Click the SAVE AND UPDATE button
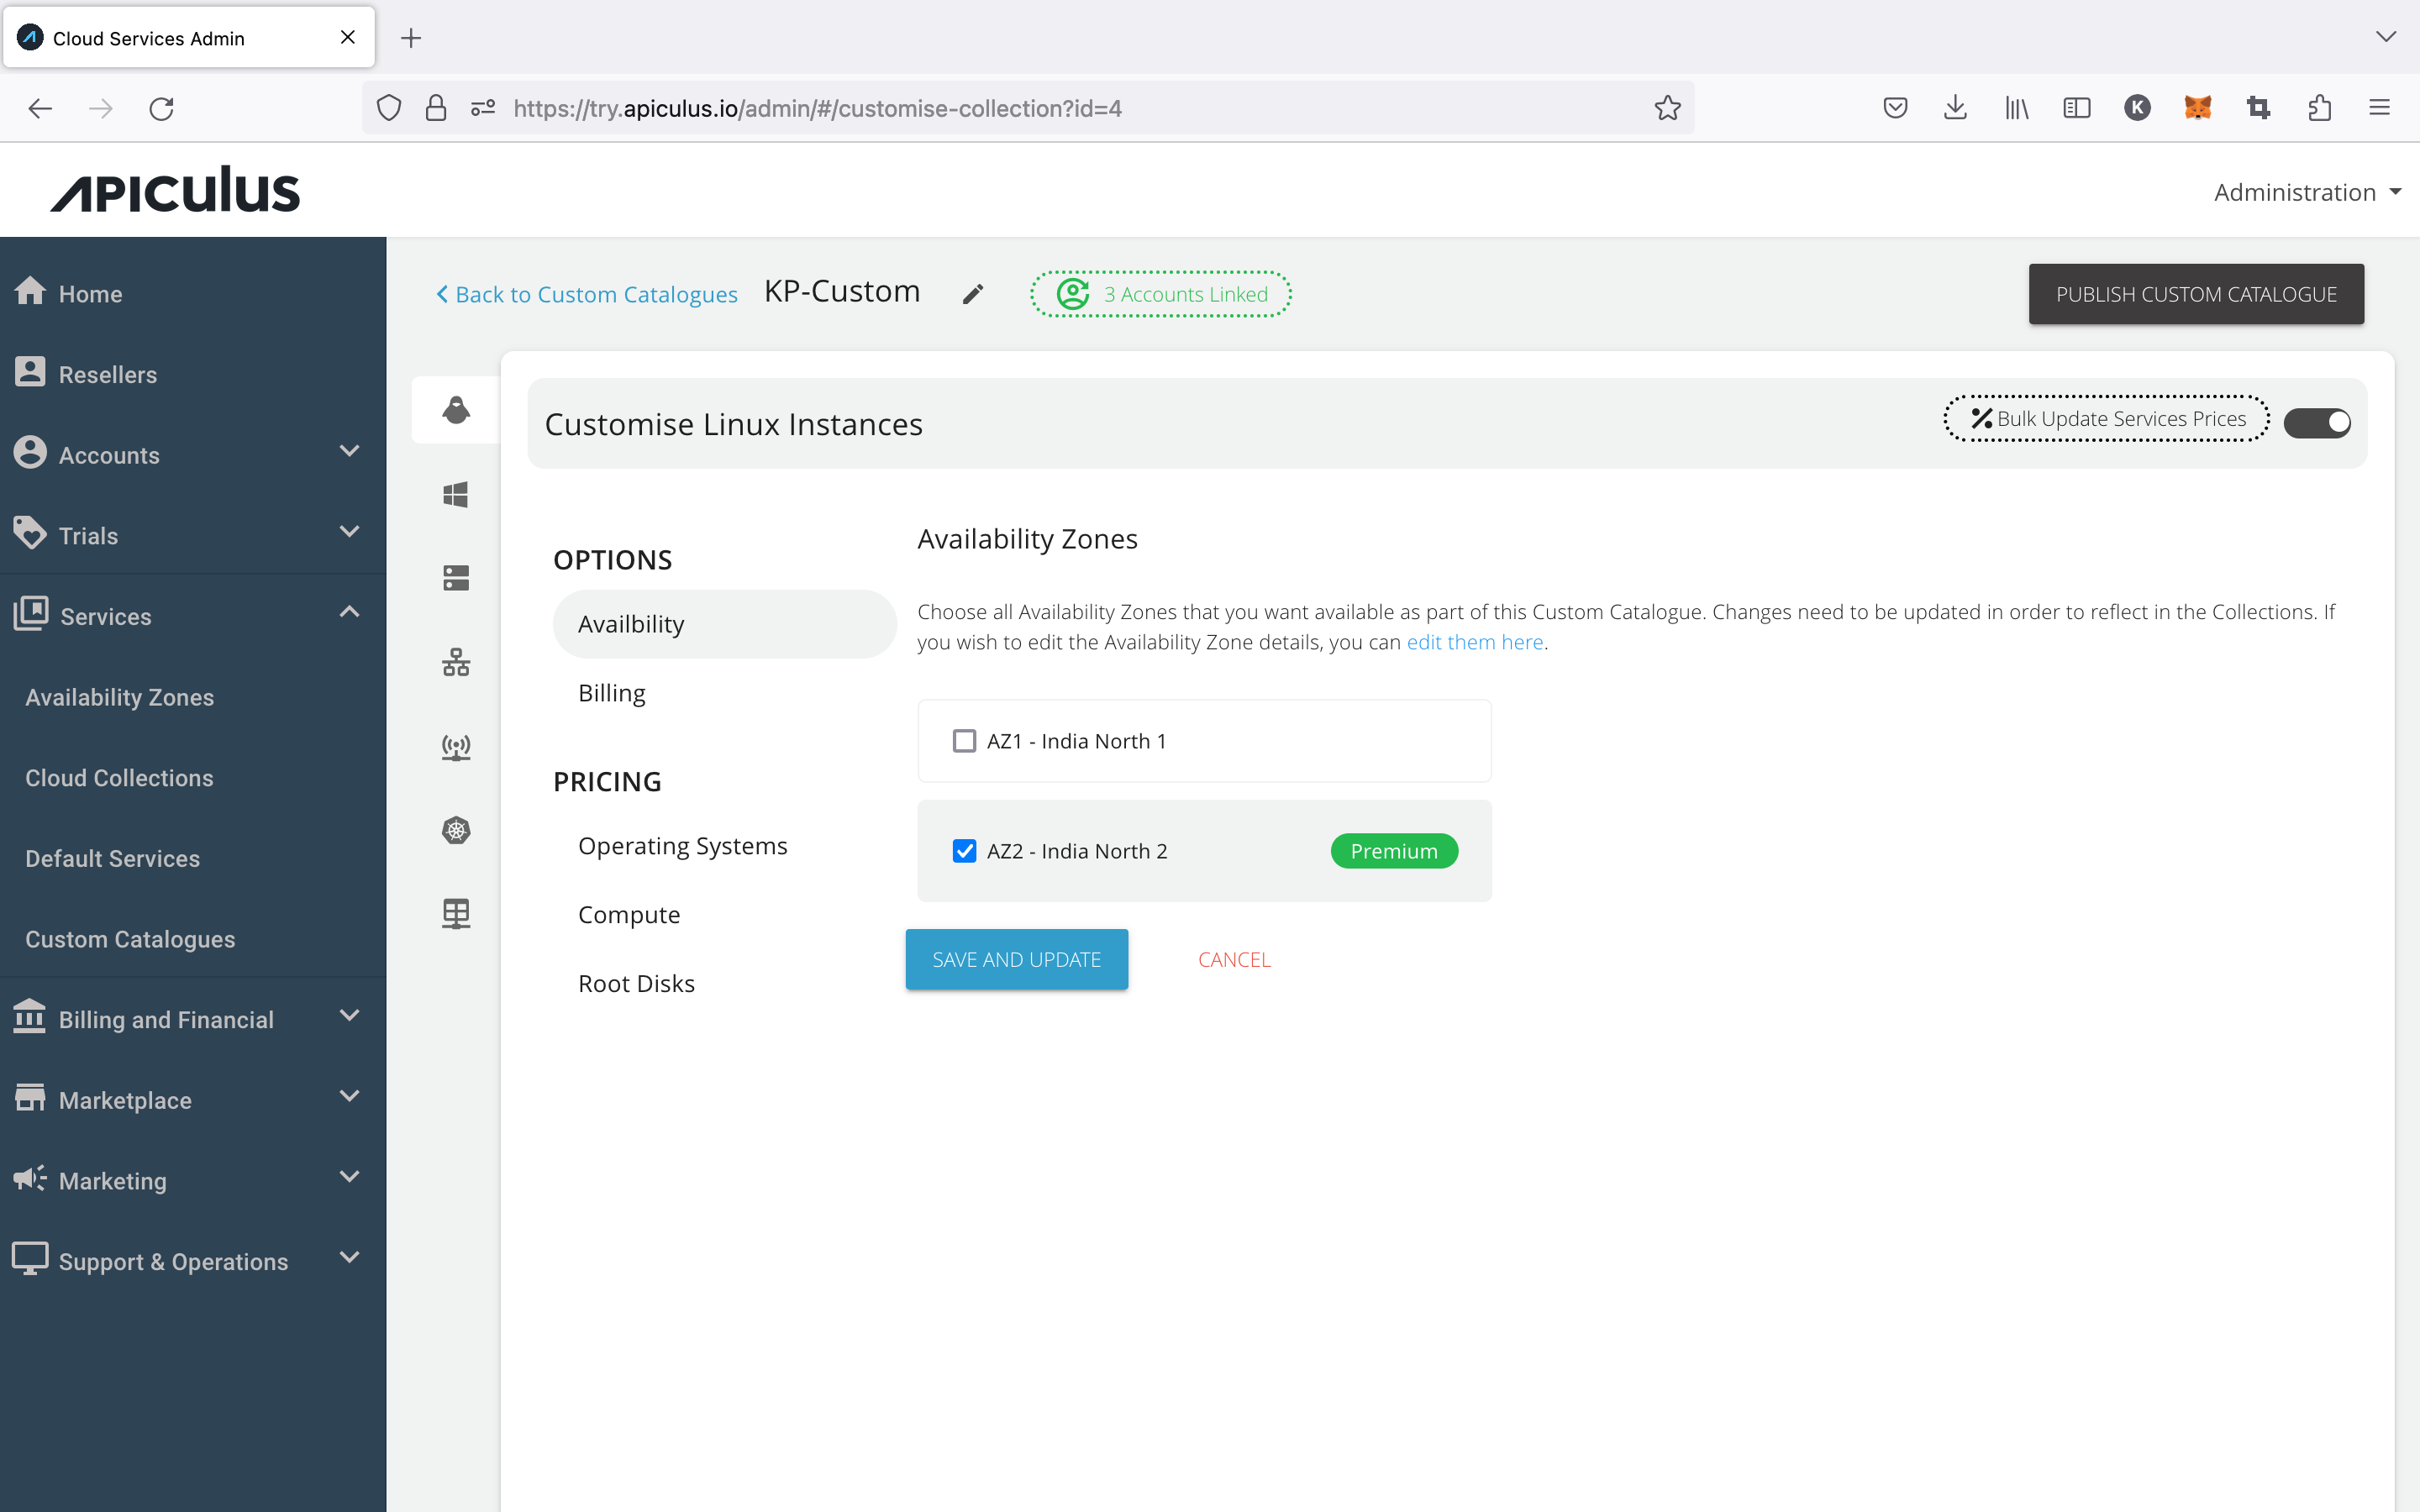The image size is (2420, 1512). 1016,958
